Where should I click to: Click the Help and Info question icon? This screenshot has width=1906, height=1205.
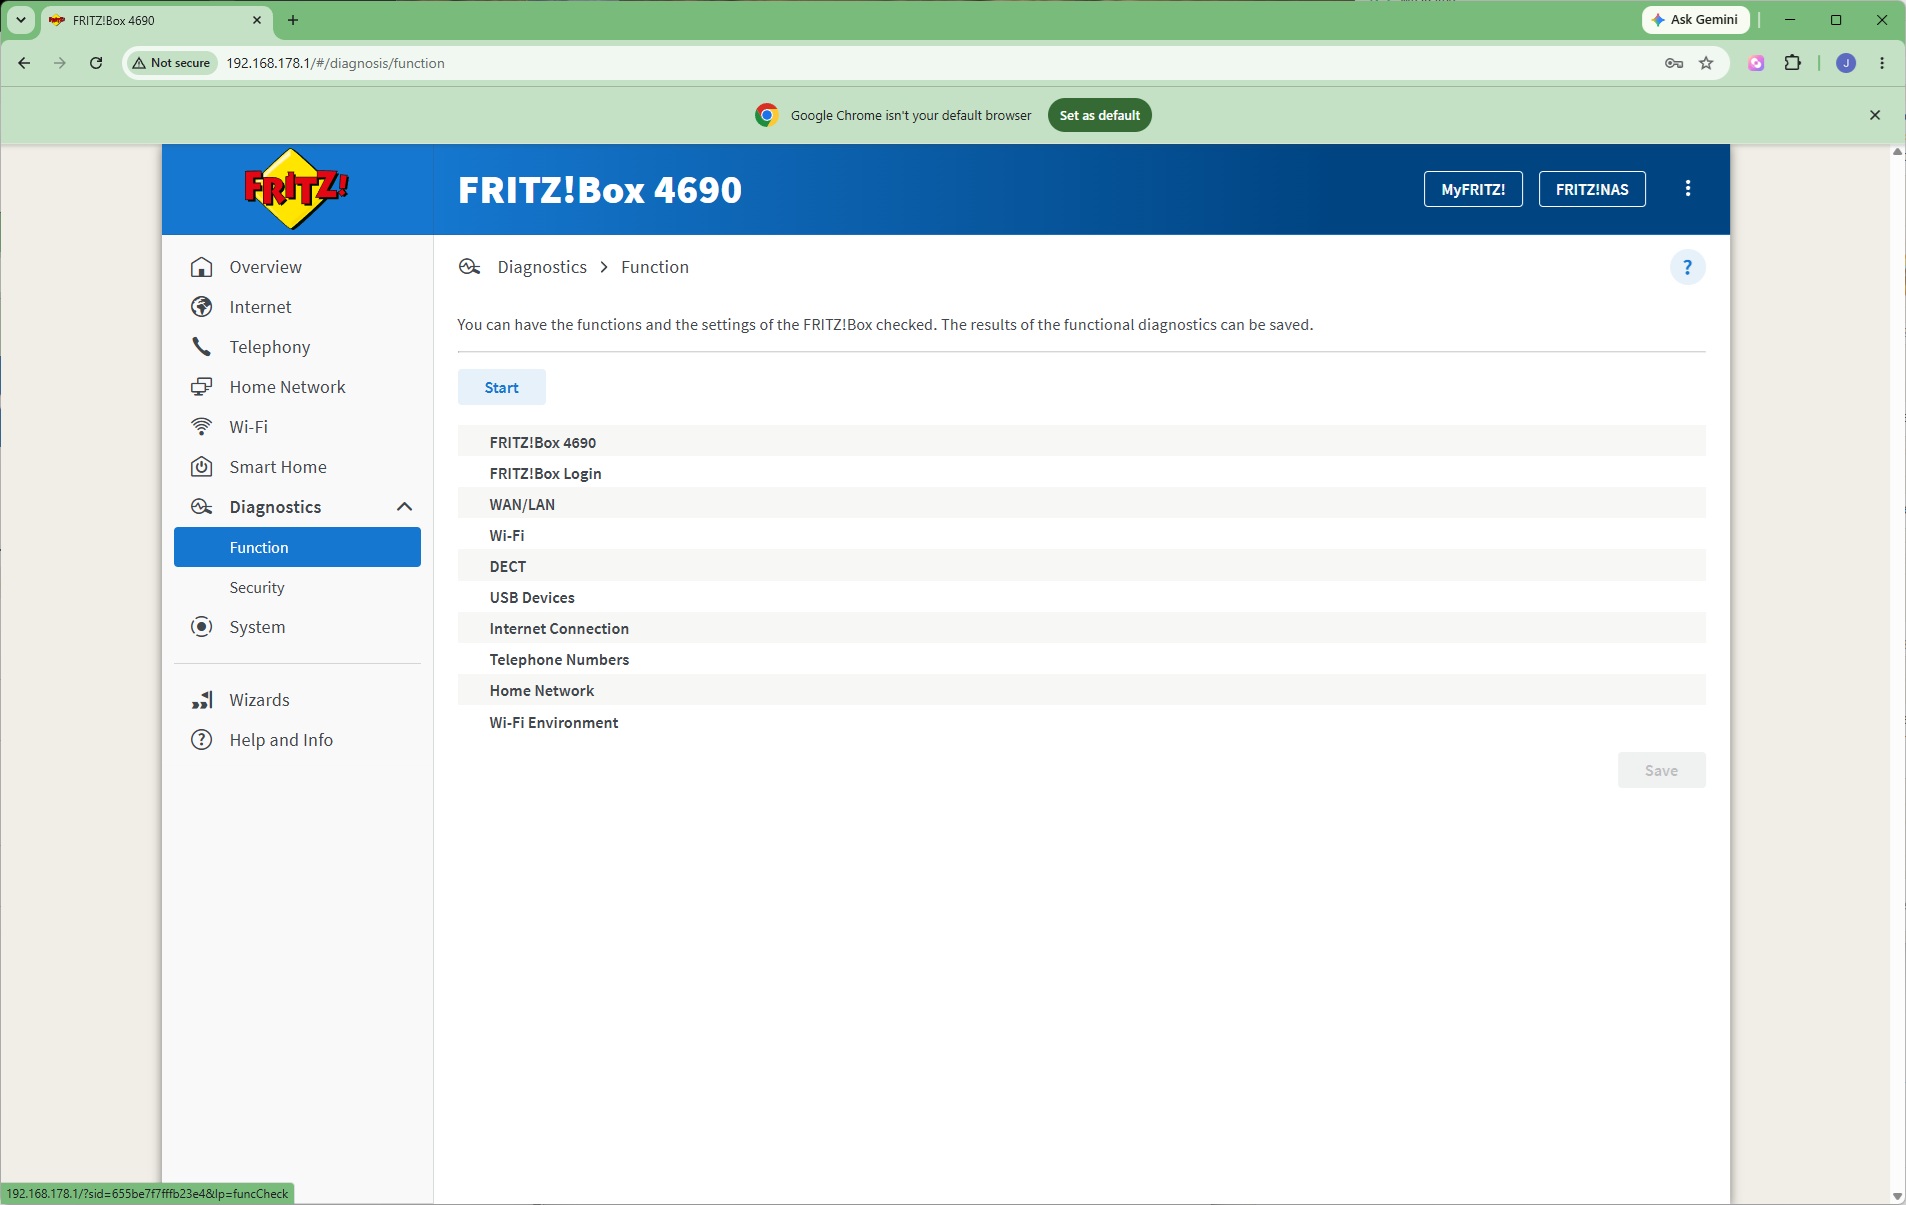tap(202, 740)
